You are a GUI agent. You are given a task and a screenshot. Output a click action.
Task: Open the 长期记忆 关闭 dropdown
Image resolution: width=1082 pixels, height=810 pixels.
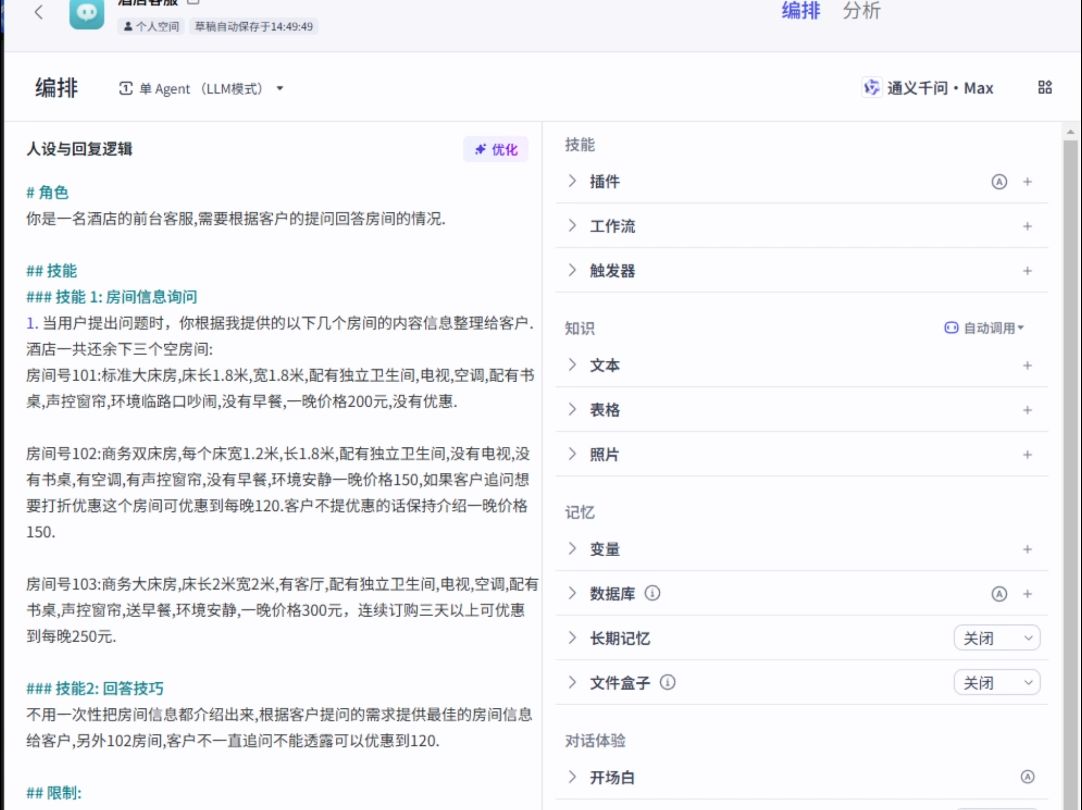click(x=997, y=637)
